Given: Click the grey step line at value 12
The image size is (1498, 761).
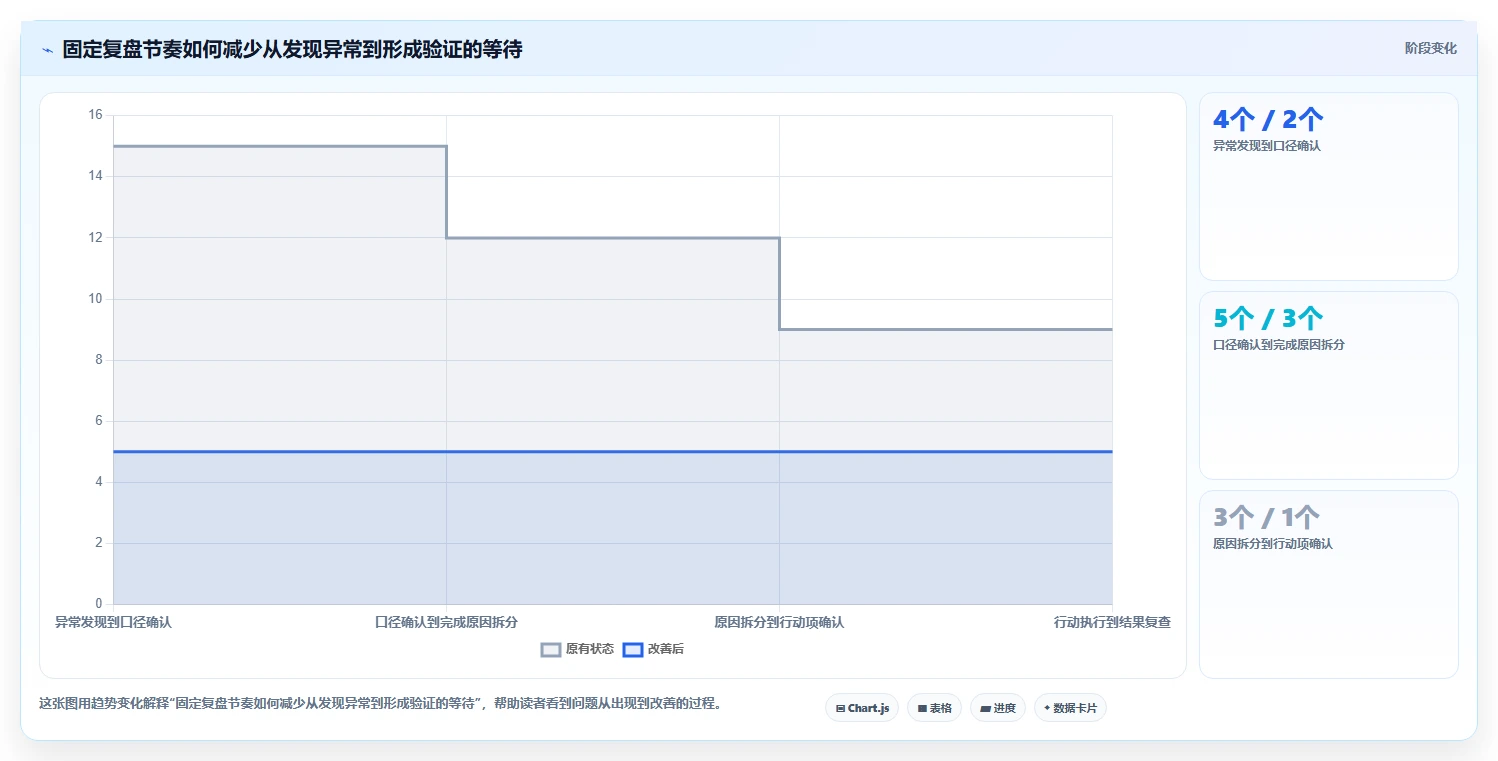Looking at the screenshot, I should pos(612,237).
